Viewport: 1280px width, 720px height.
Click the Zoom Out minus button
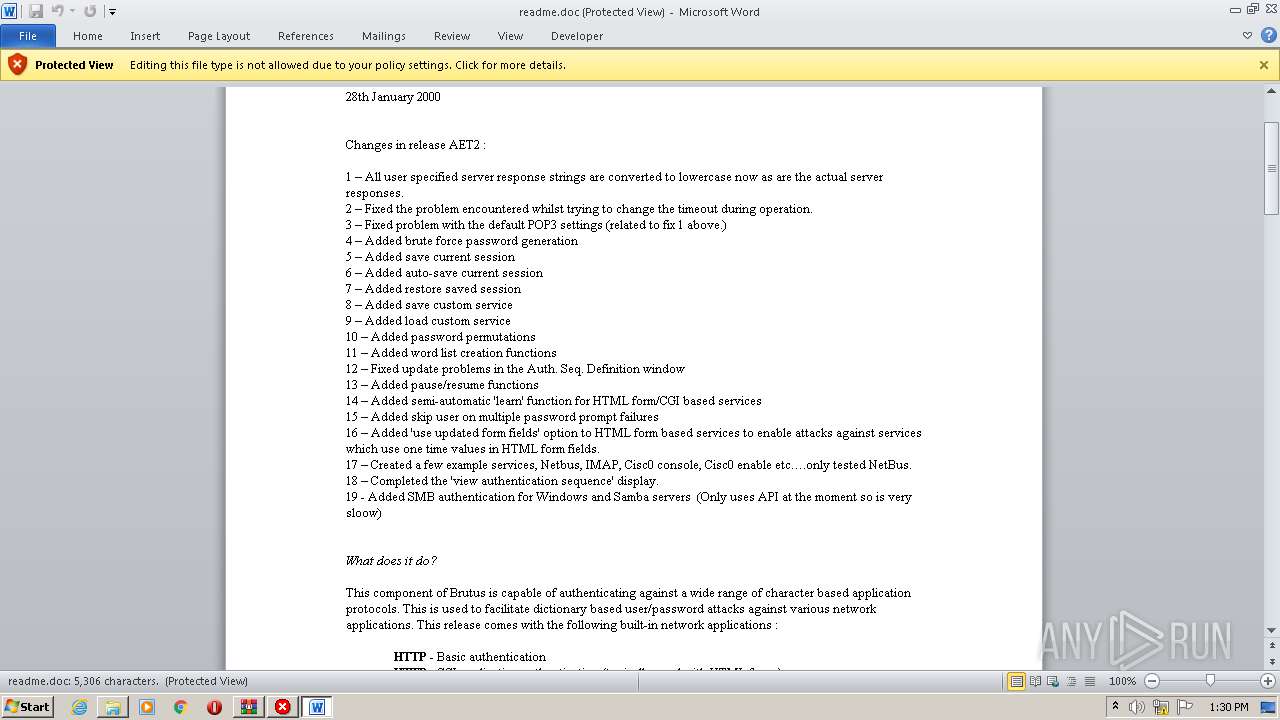(x=1151, y=681)
